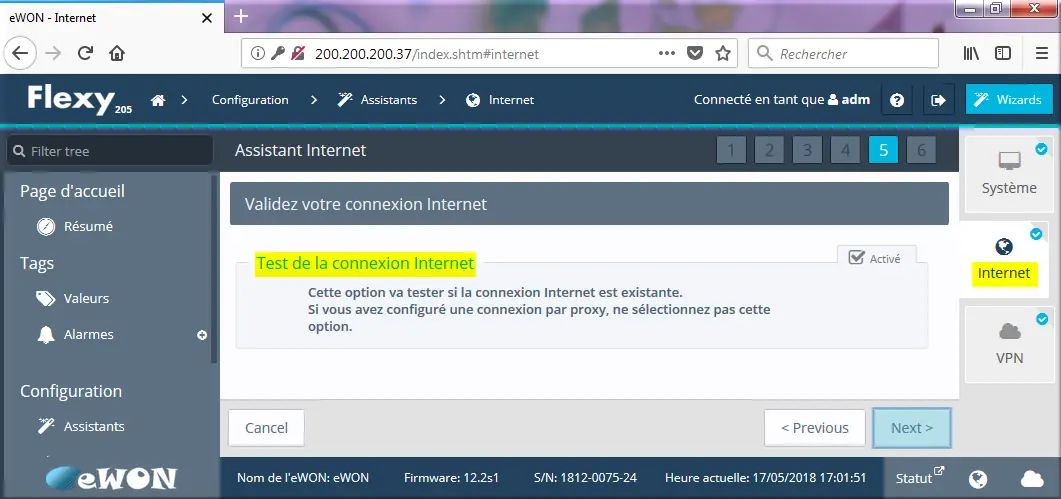Viewport: 1061px width, 499px height.
Task: Open a new browser tab
Action: tap(241, 16)
